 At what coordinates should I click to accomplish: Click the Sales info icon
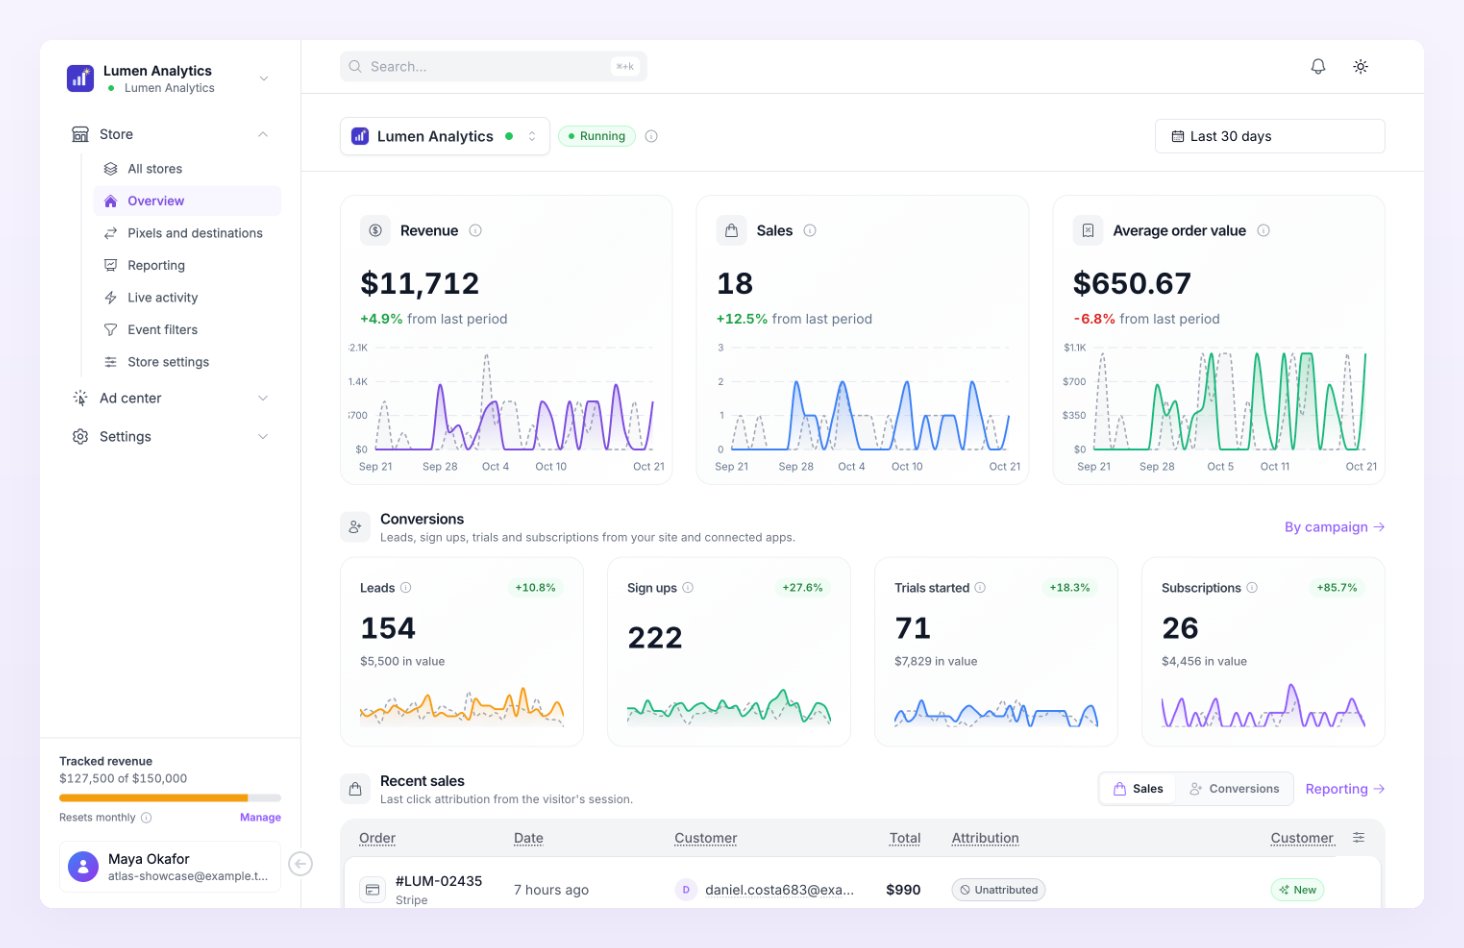(x=810, y=230)
